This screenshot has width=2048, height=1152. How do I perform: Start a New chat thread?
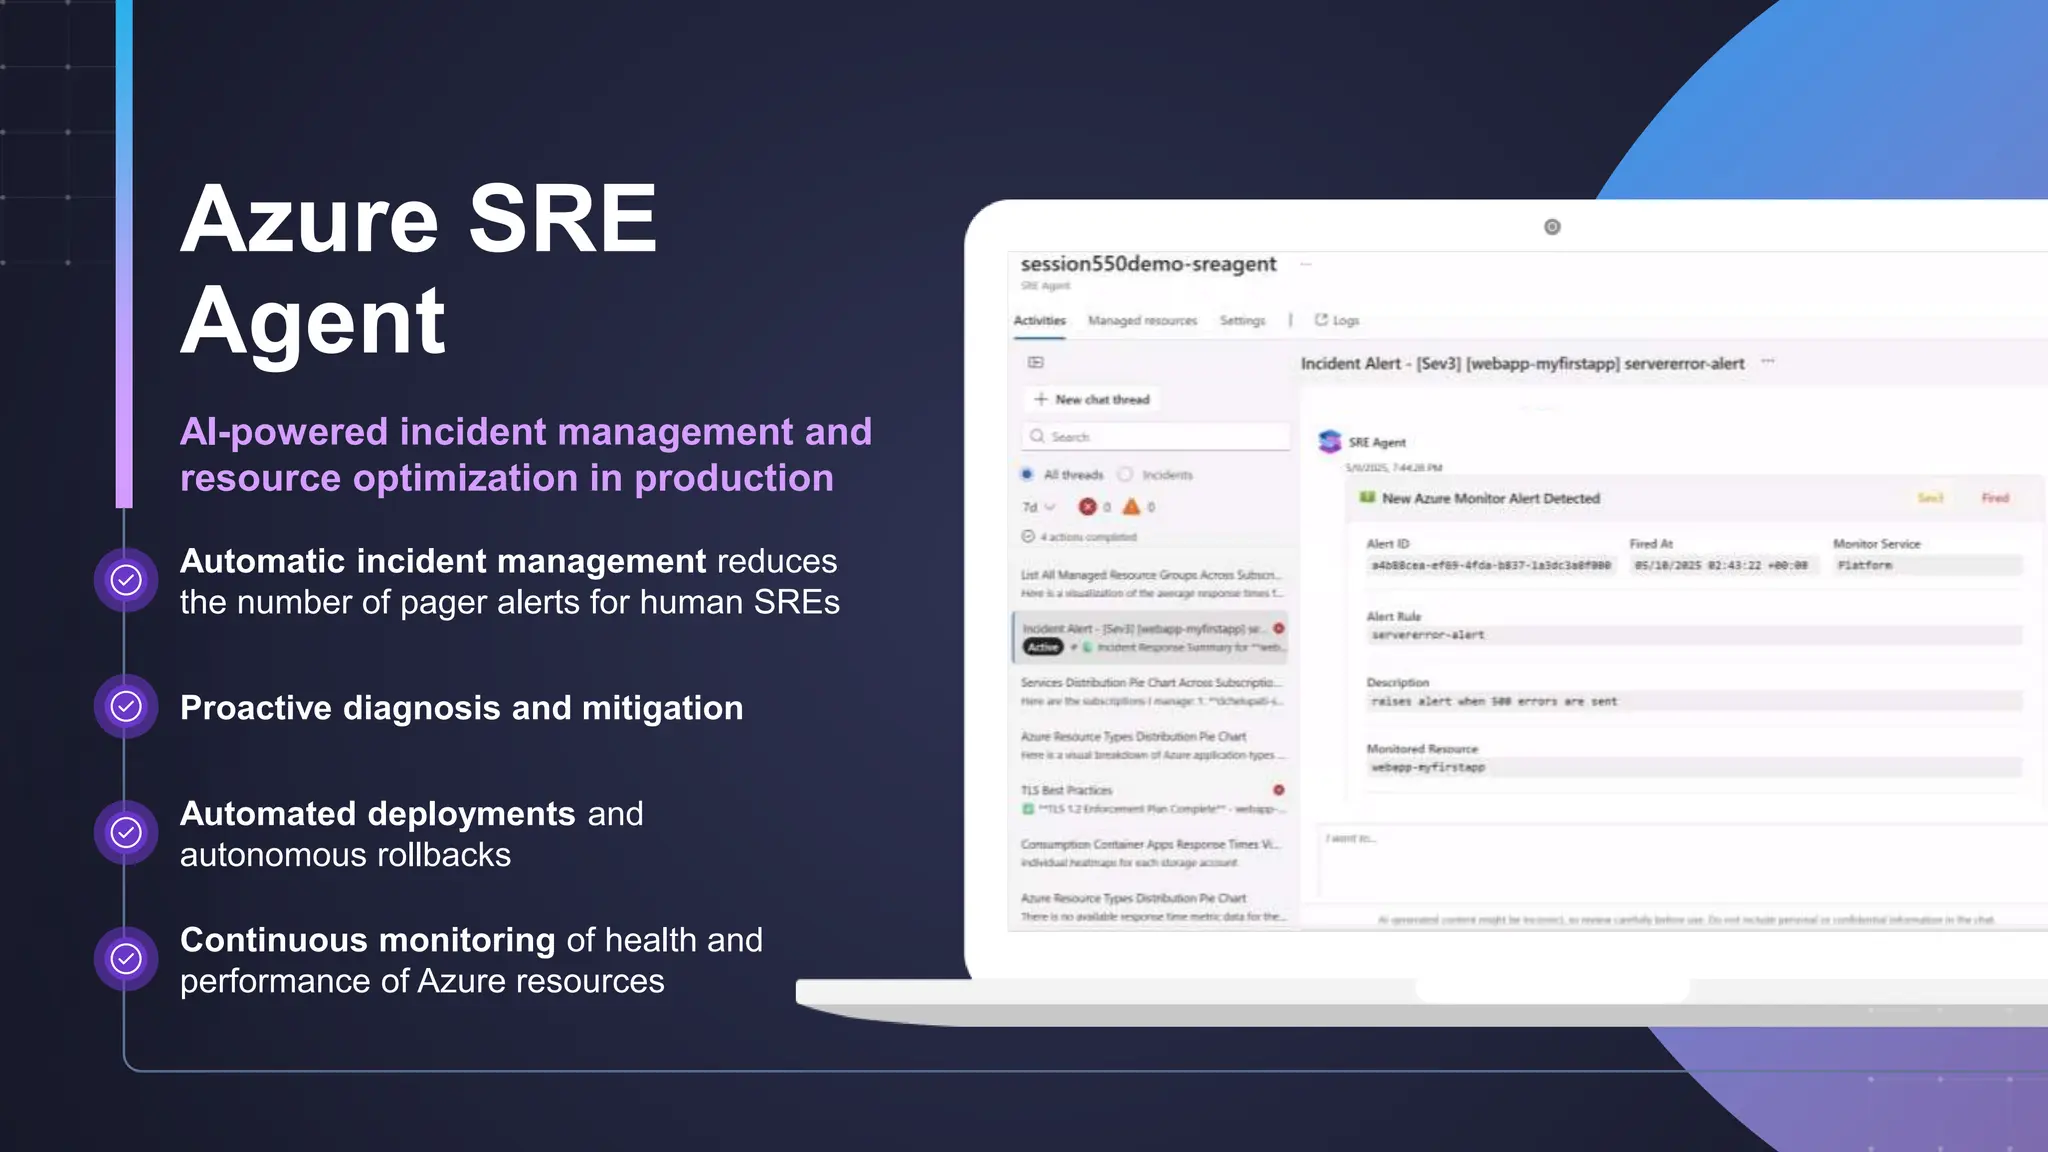(1091, 399)
